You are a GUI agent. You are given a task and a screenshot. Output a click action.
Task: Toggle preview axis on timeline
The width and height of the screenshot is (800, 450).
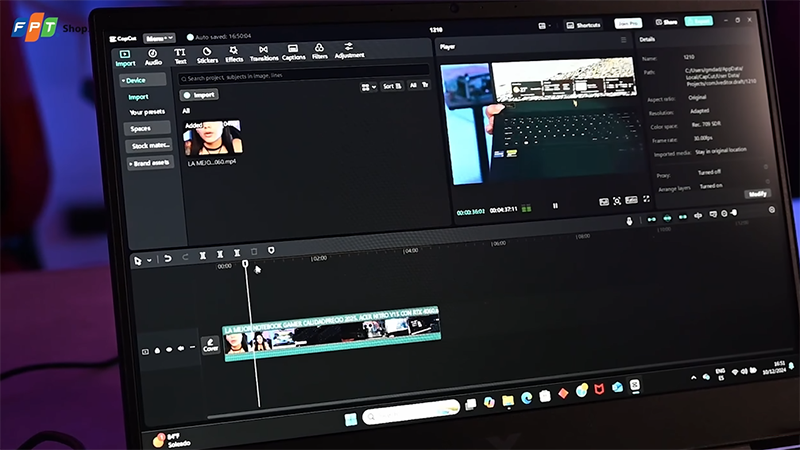(x=698, y=216)
